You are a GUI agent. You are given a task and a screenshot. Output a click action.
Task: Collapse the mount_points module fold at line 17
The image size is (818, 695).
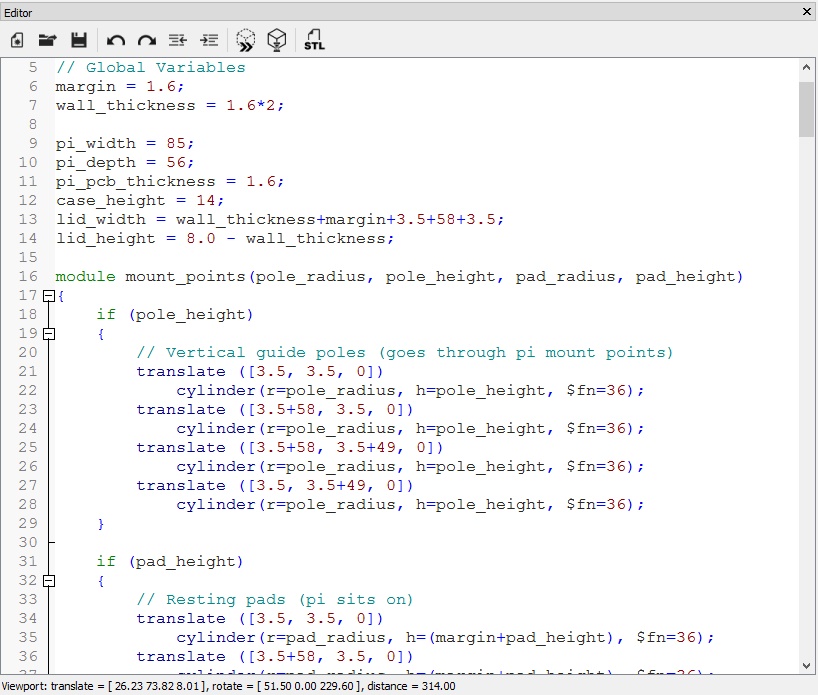coord(48,296)
